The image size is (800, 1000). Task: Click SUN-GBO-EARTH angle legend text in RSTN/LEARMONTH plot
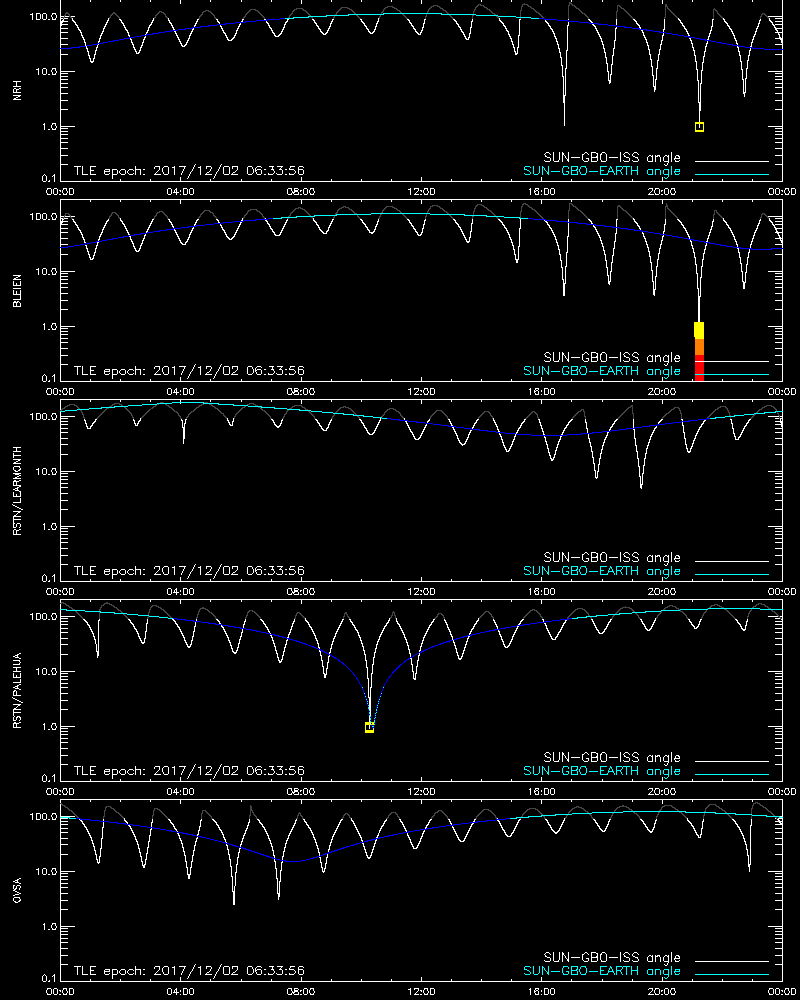602,571
